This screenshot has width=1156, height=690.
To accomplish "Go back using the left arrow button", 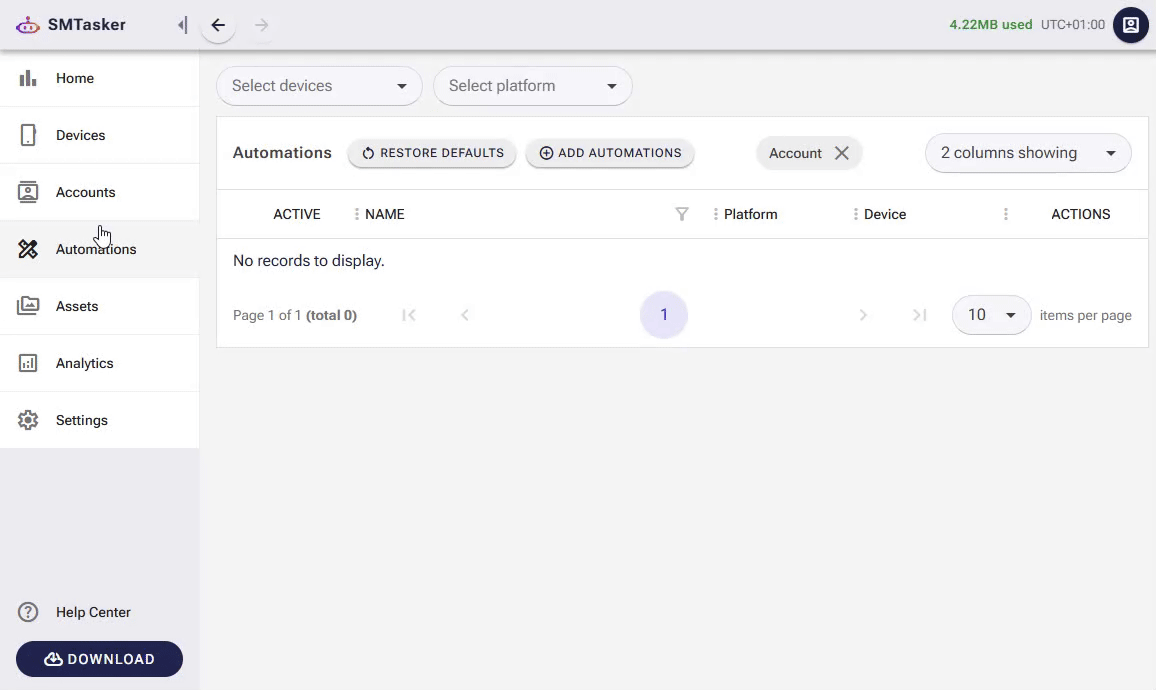I will click(x=218, y=25).
